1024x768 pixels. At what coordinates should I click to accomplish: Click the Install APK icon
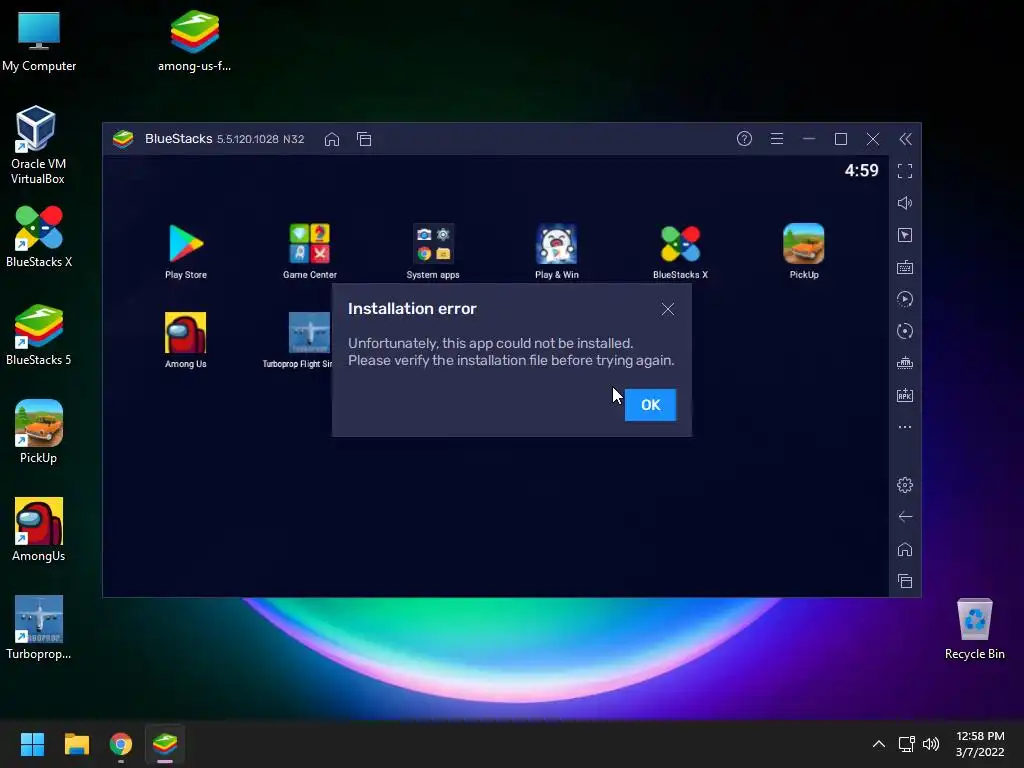click(x=904, y=395)
